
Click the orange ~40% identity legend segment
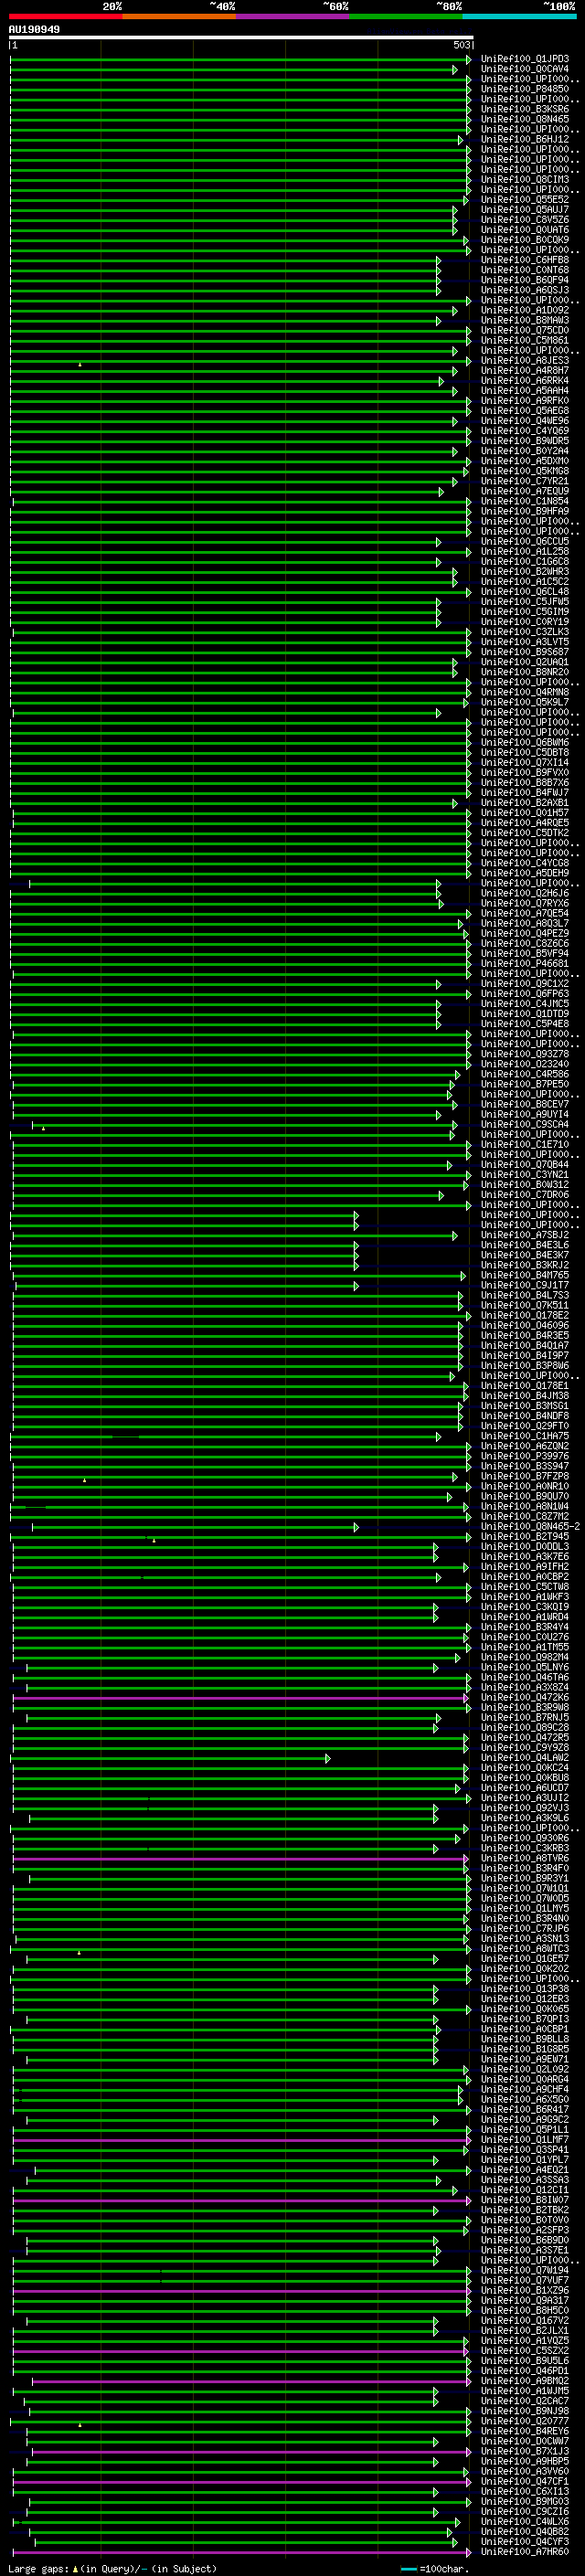point(179,16)
